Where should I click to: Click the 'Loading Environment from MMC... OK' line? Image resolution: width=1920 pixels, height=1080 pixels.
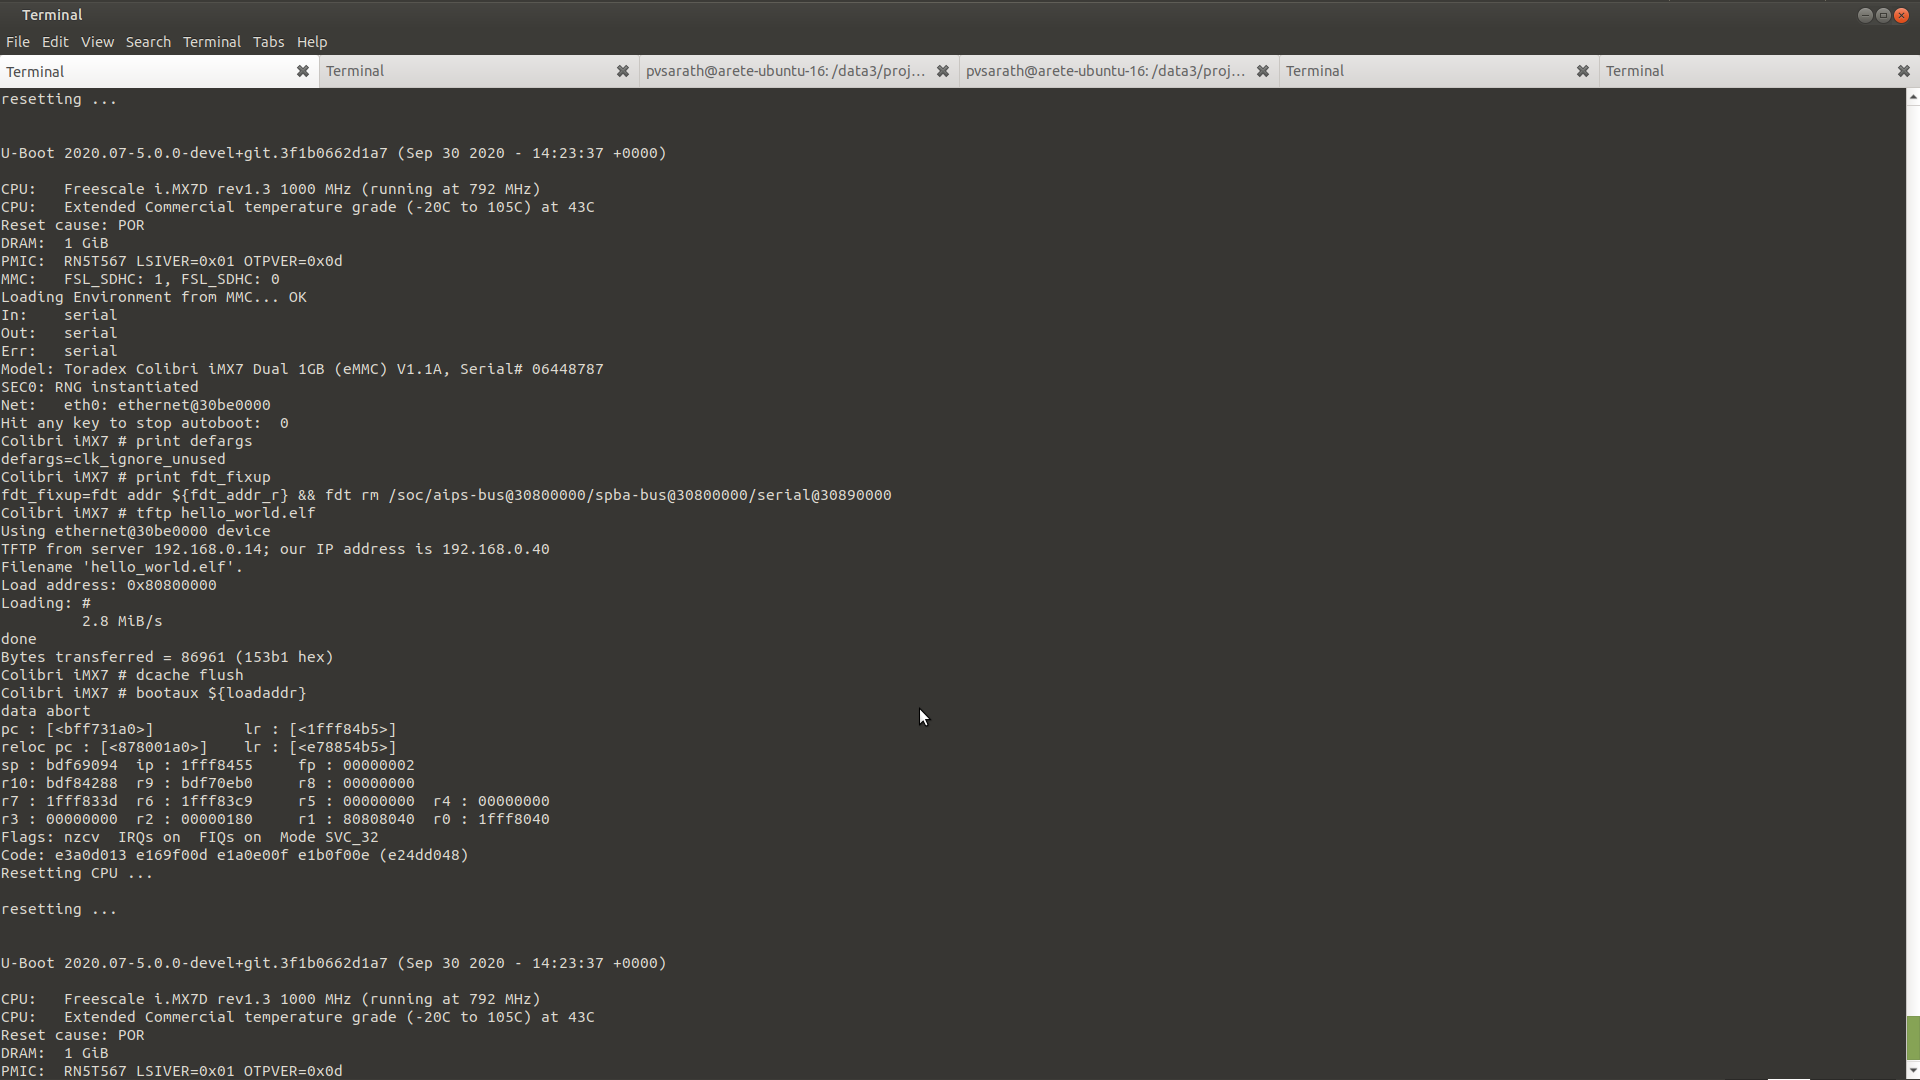[x=154, y=297]
